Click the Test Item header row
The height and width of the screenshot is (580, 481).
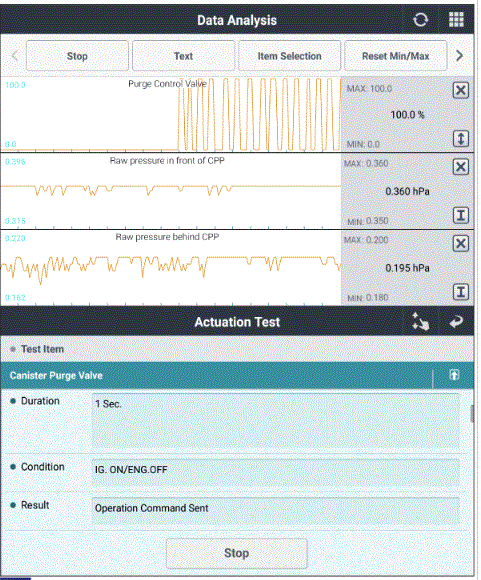pos(237,349)
